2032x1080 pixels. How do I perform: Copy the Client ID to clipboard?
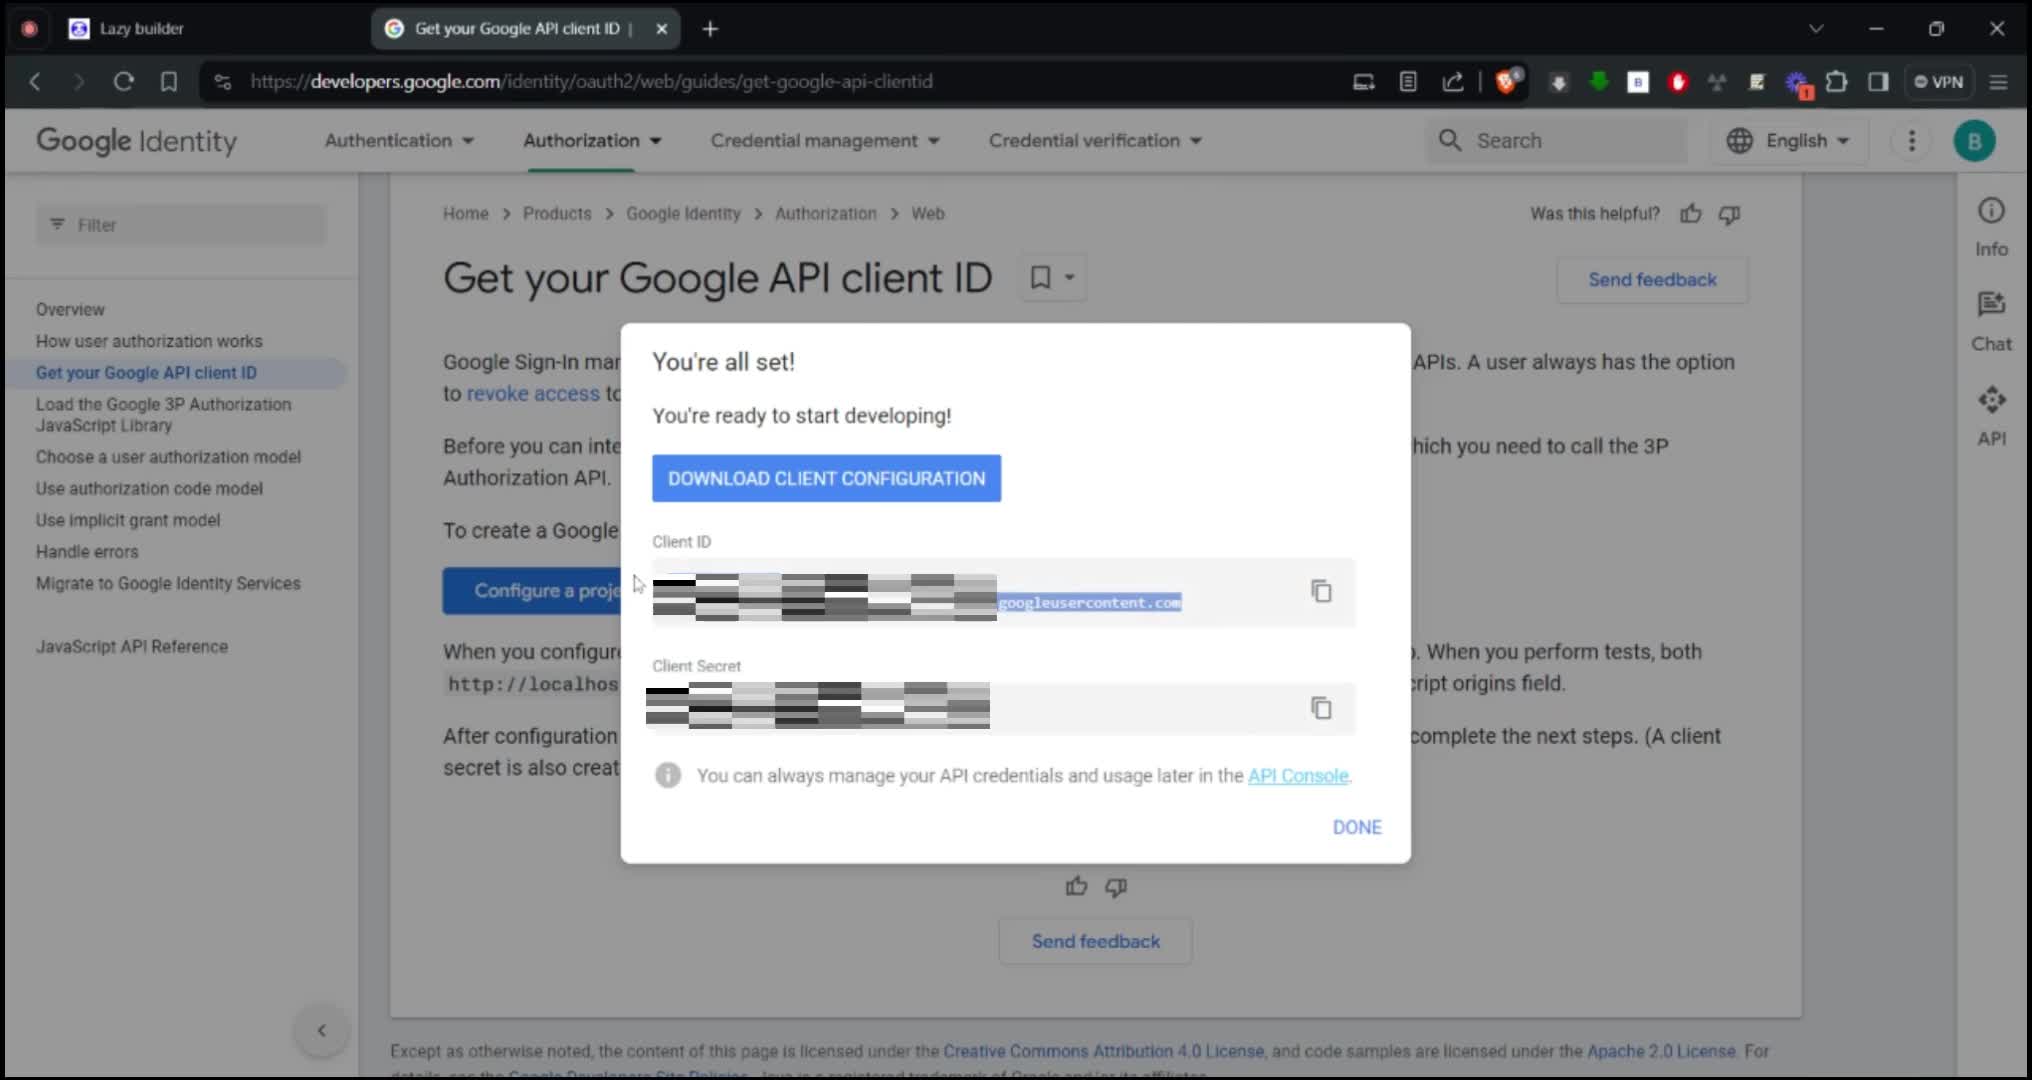[x=1321, y=591]
